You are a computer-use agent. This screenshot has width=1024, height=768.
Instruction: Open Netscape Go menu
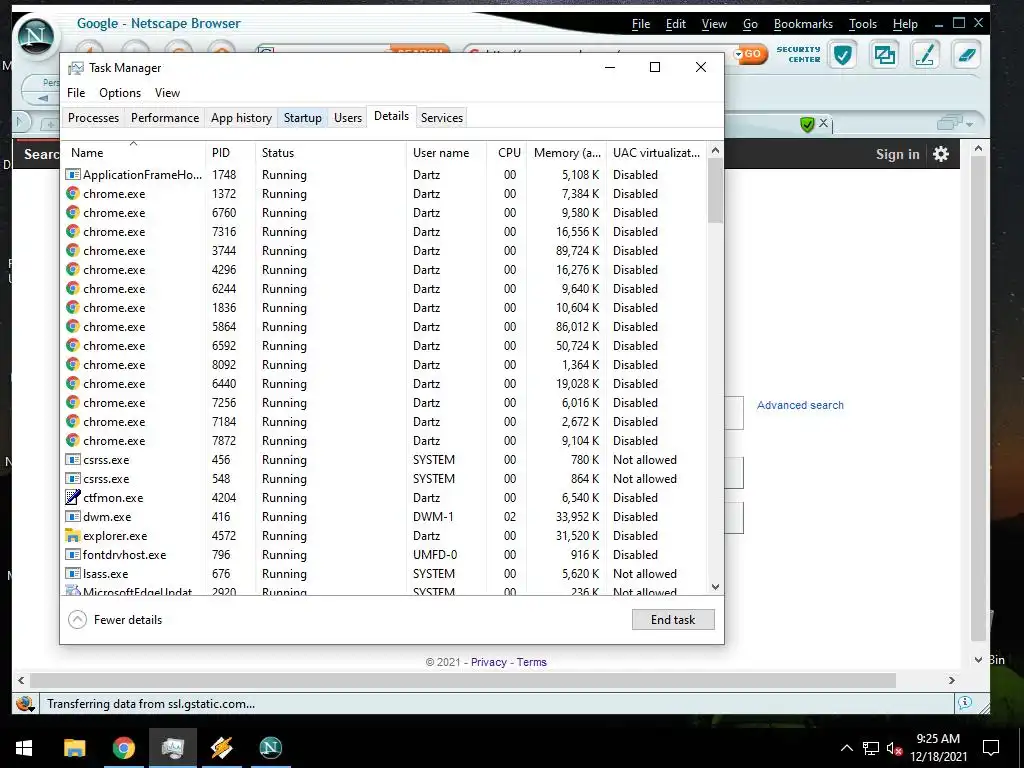[750, 24]
